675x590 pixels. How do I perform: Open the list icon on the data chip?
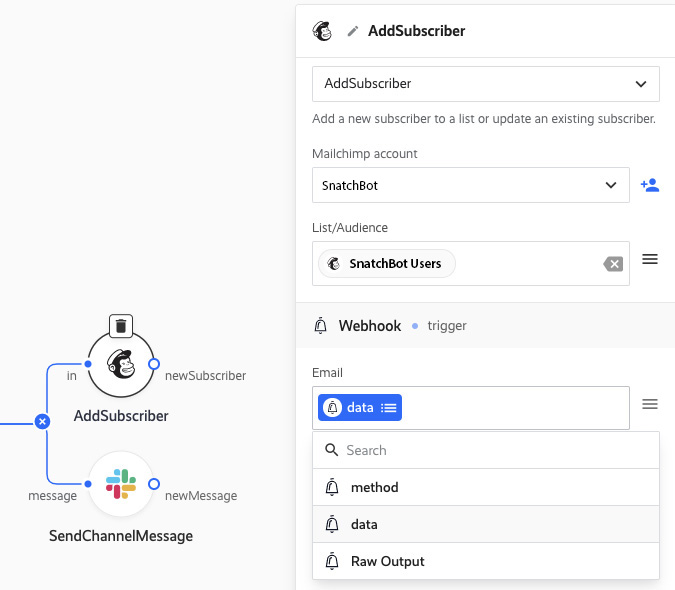[388, 408]
